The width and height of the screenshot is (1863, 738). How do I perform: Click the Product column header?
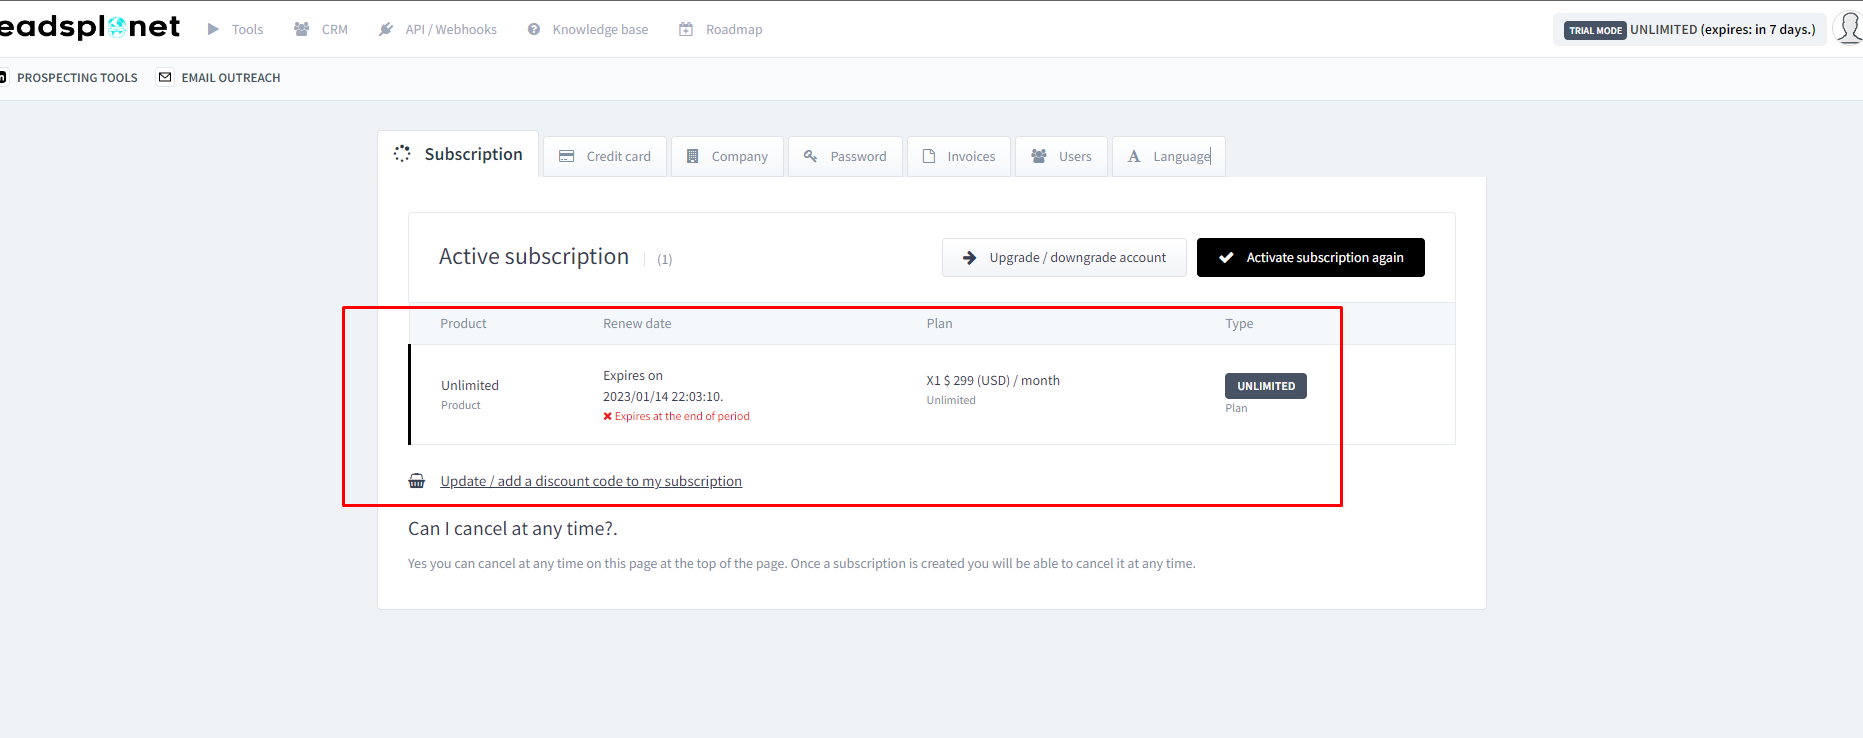pyautogui.click(x=463, y=323)
